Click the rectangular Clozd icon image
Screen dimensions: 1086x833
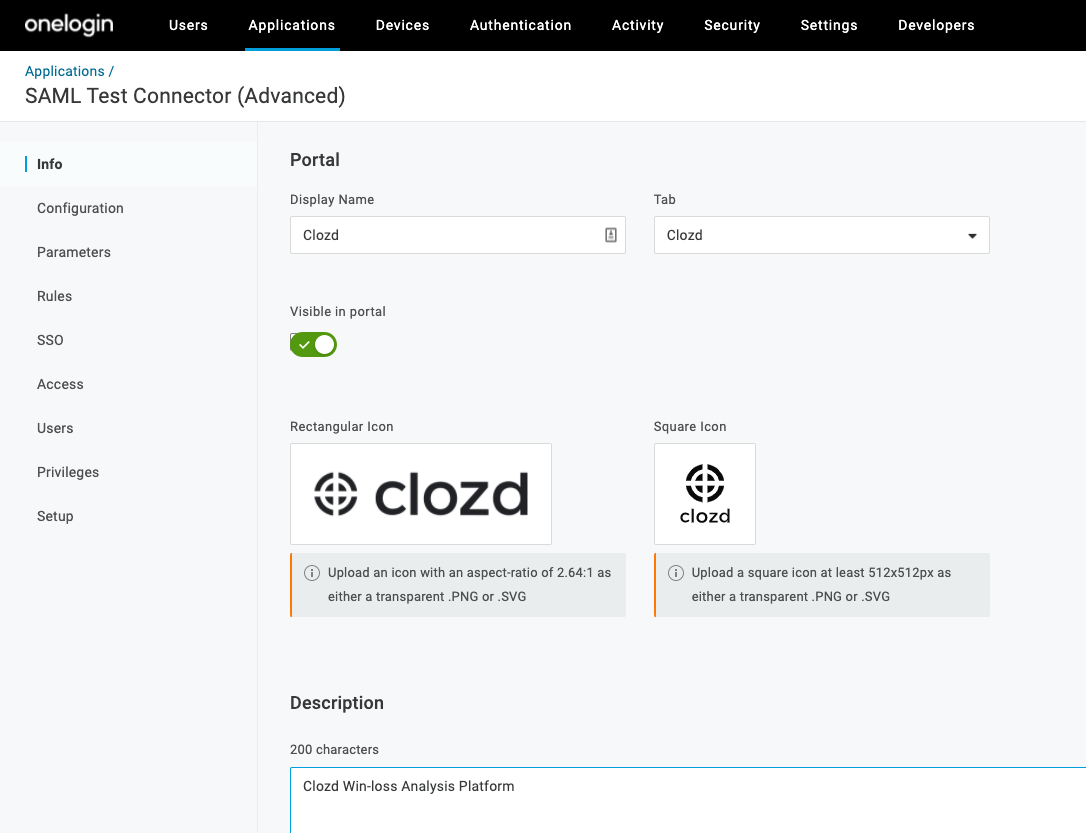[420, 494]
